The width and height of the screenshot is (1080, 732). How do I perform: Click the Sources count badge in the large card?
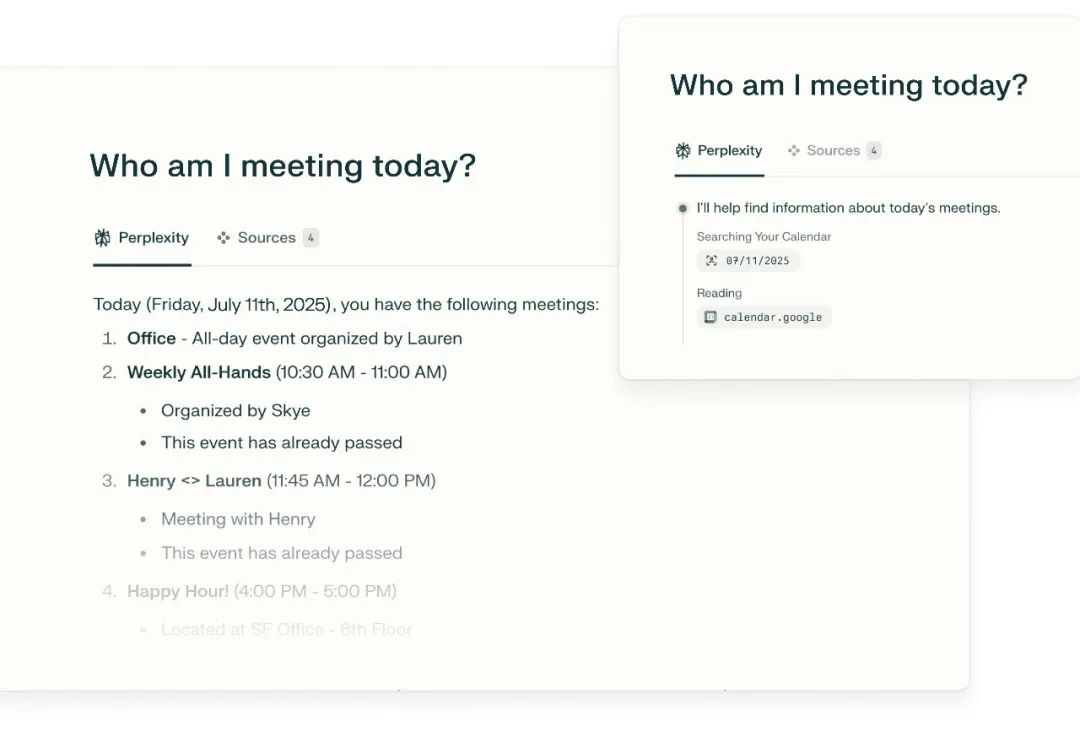[311, 238]
